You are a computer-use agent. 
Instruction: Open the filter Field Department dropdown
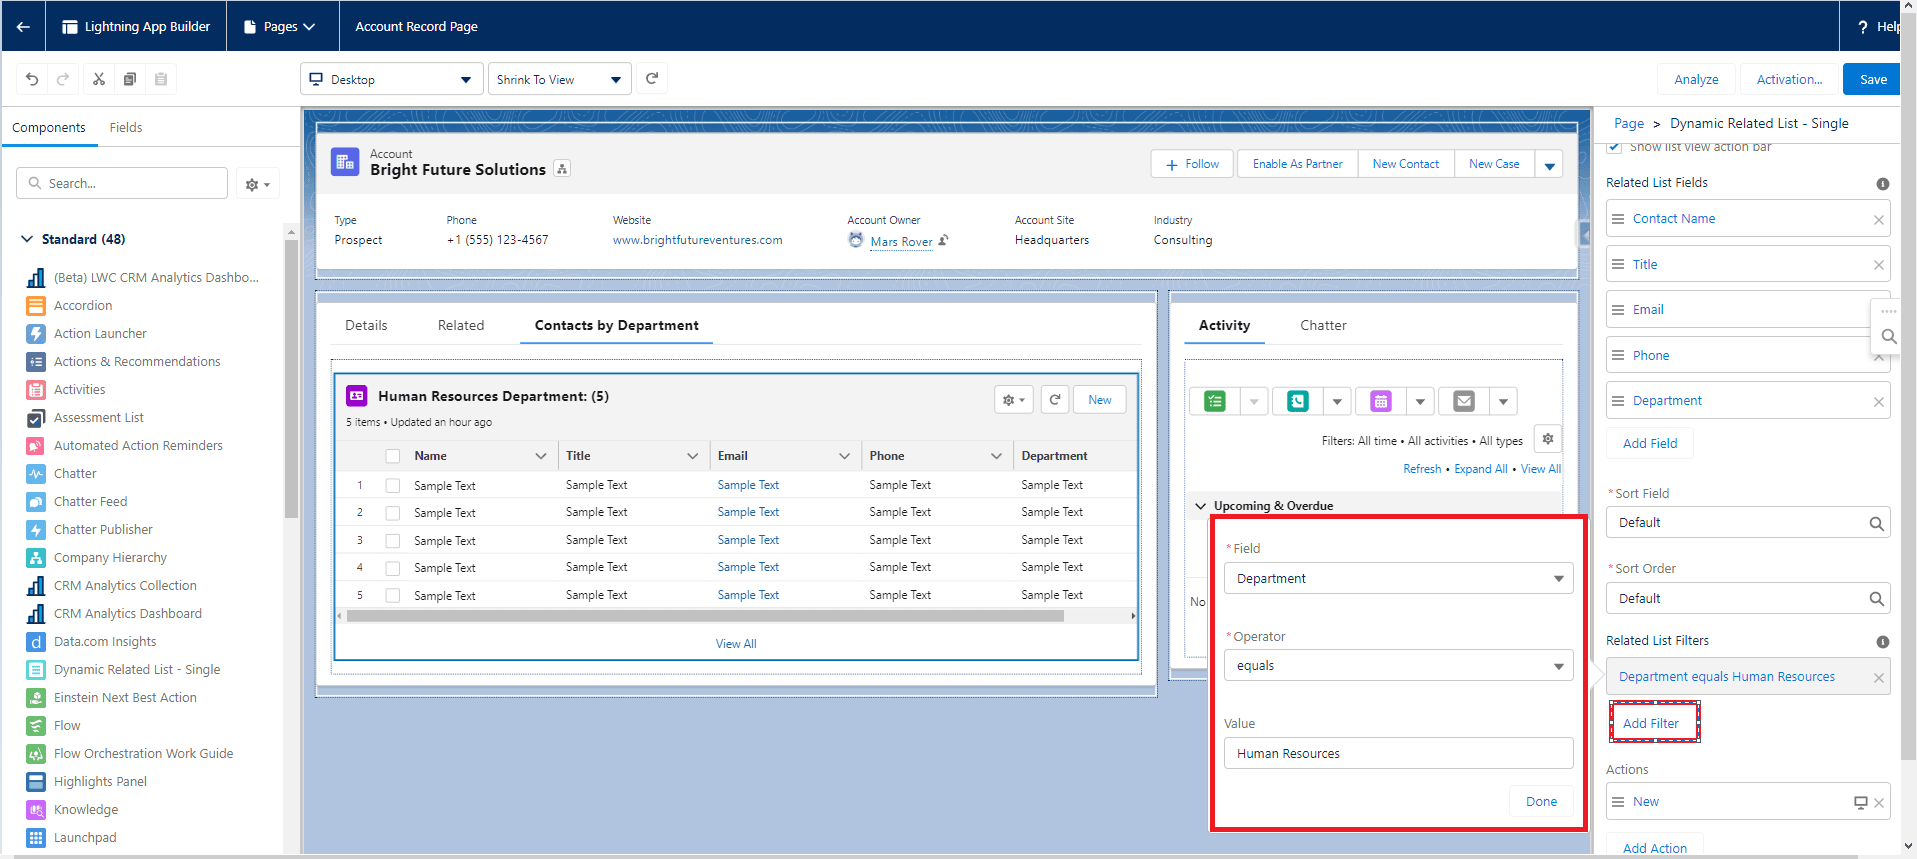[x=1398, y=578]
